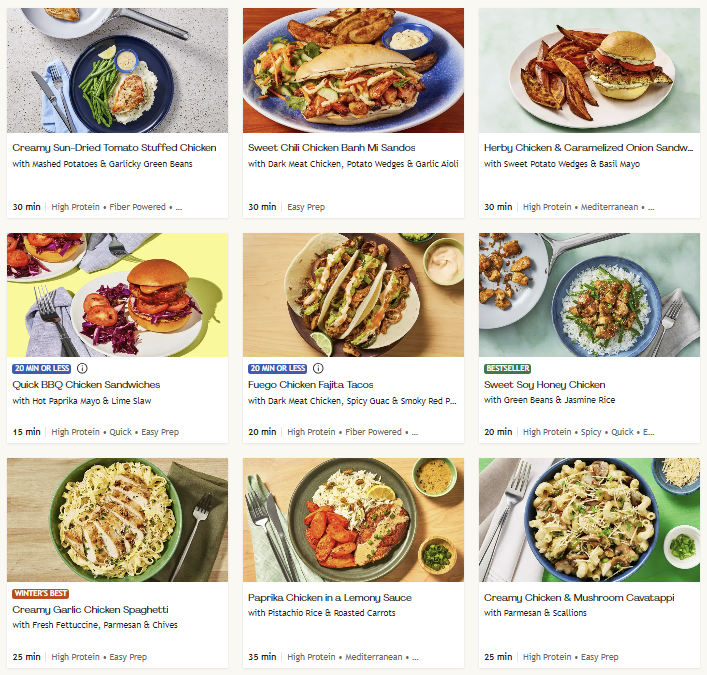Click info icon on Fuego Chicken Fajita Tacos
The height and width of the screenshot is (675, 707).
click(x=318, y=368)
